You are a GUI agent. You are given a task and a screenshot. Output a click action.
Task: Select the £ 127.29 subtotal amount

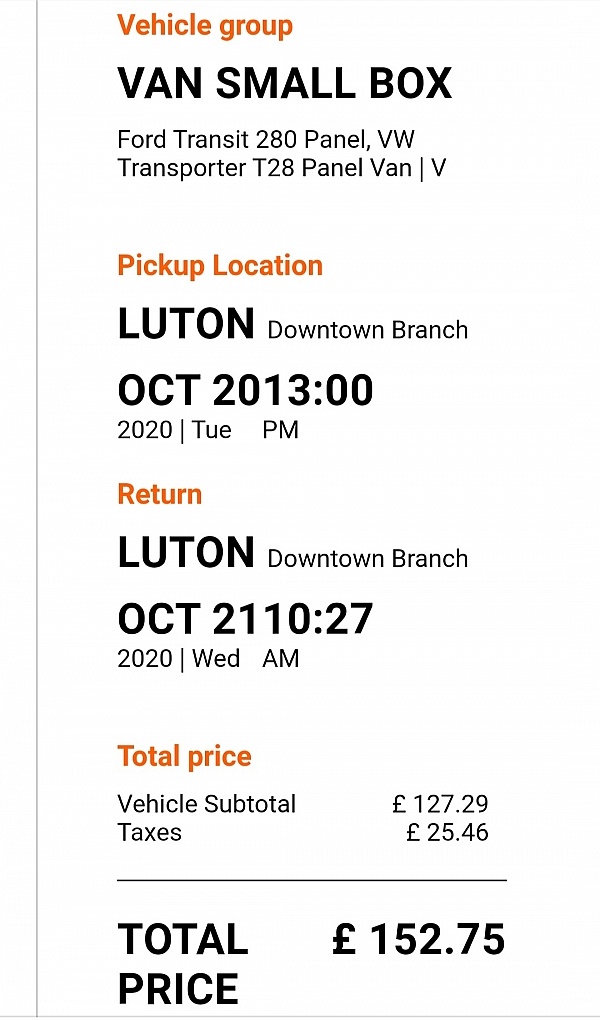(440, 804)
